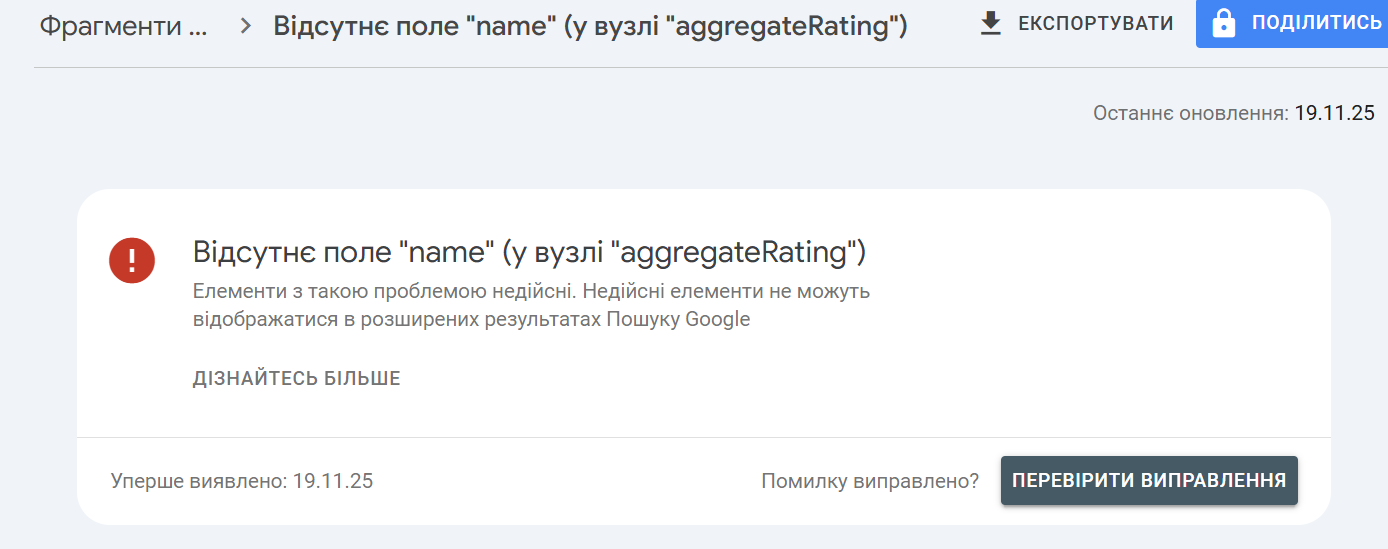Screen dimensions: 1388x549
Task: Click the word "aggregateRating" in top breadcrumb title
Action: click(x=783, y=26)
